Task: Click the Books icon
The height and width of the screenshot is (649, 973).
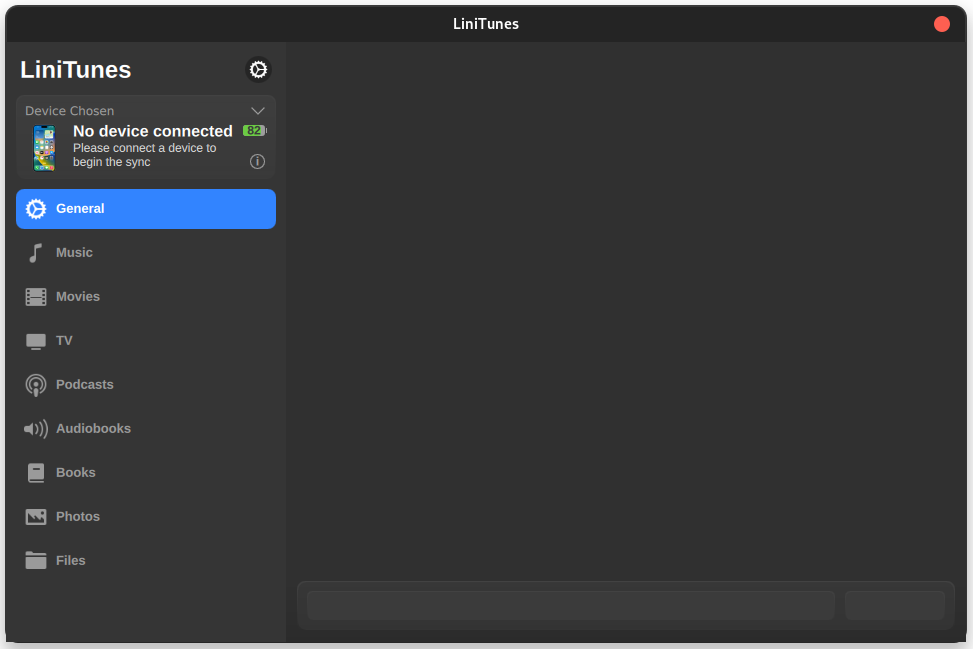Action: pos(36,473)
